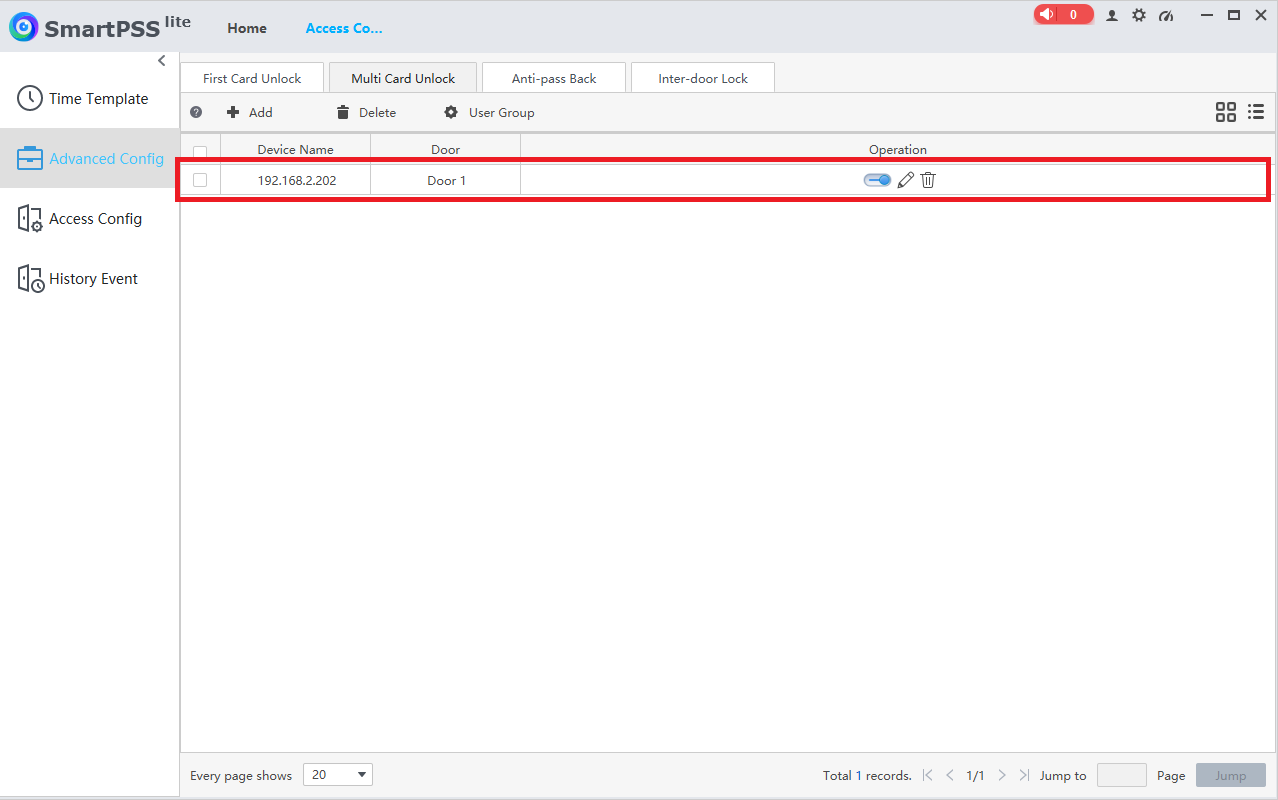The image size is (1278, 800).
Task: Go to the Home tab
Action: point(247,28)
